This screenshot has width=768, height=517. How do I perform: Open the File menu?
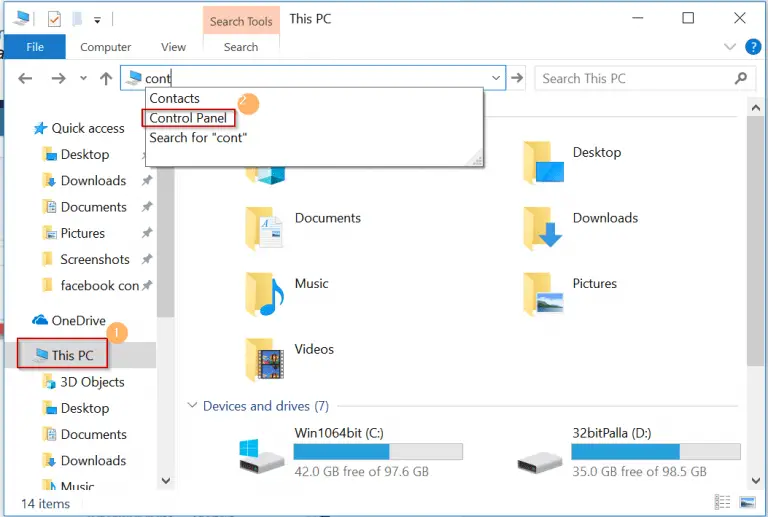(x=35, y=47)
